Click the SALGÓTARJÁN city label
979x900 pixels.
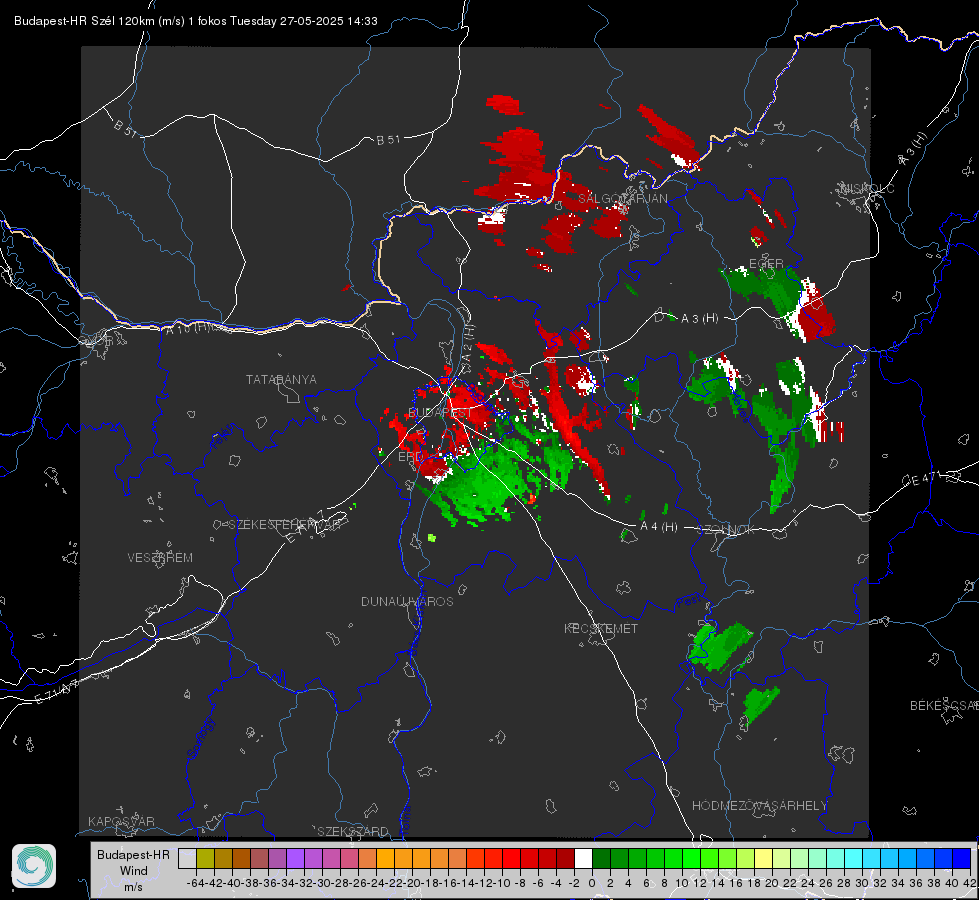point(622,199)
